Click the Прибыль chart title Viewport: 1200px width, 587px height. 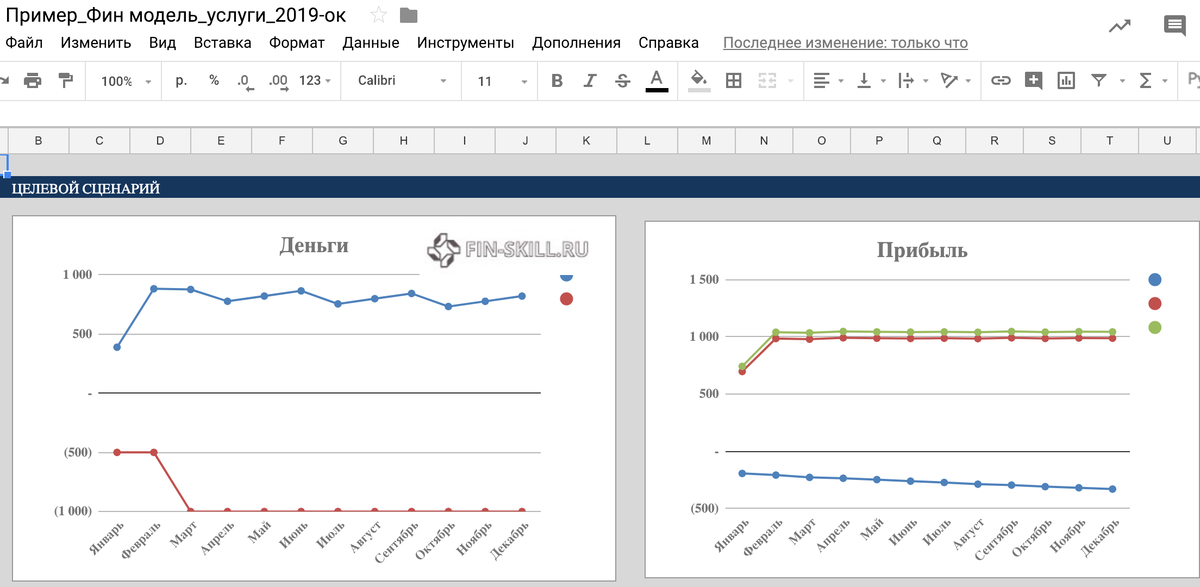coord(922,250)
